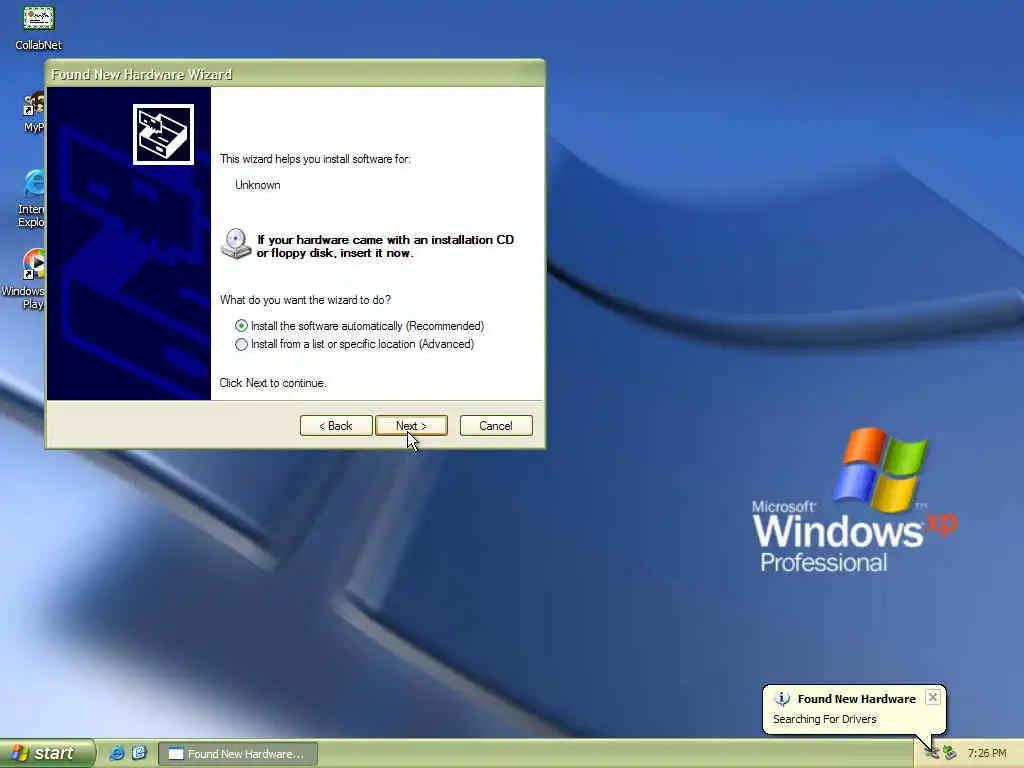Activate Found New Hardware taskbar button
The image size is (1024, 768).
tap(238, 754)
